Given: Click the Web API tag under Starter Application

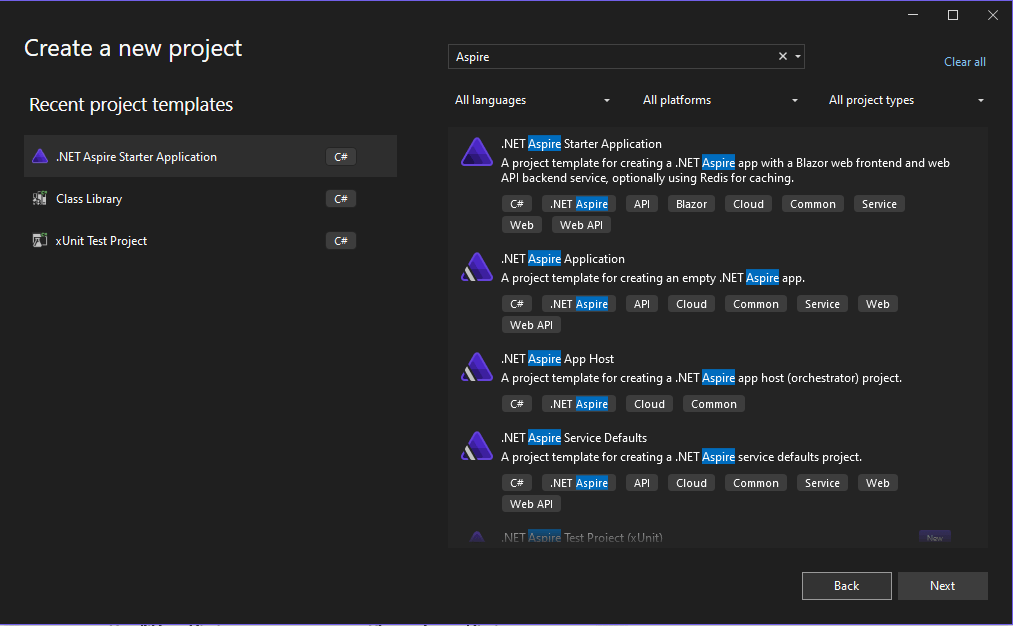Looking at the screenshot, I should pyautogui.click(x=581, y=225).
